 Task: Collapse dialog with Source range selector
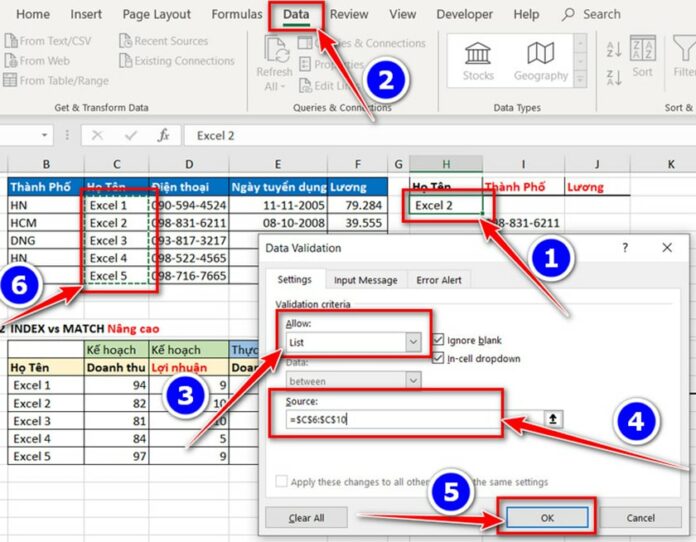coord(553,419)
